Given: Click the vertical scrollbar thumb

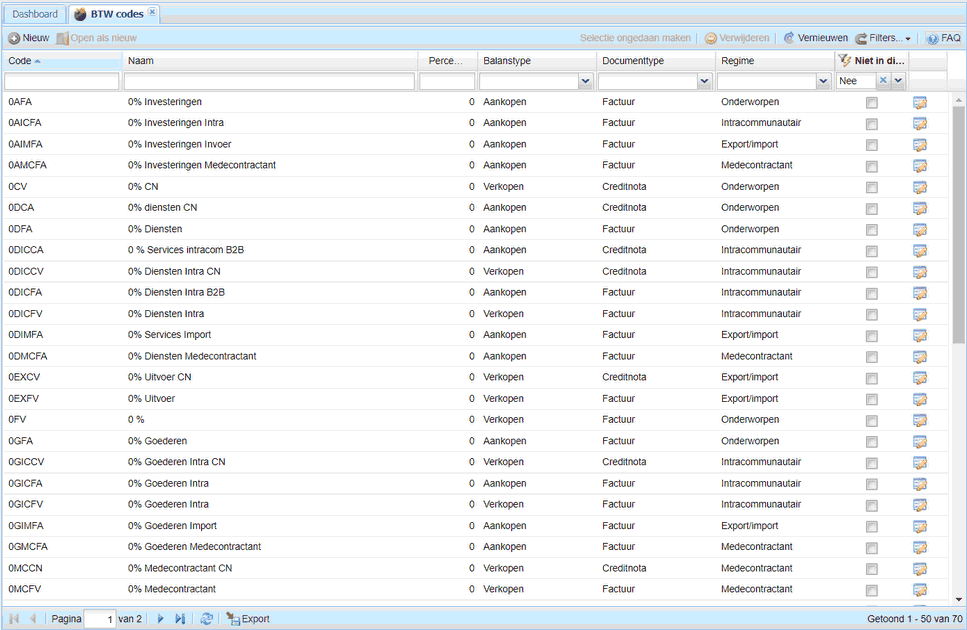Looking at the screenshot, I should click(x=958, y=225).
